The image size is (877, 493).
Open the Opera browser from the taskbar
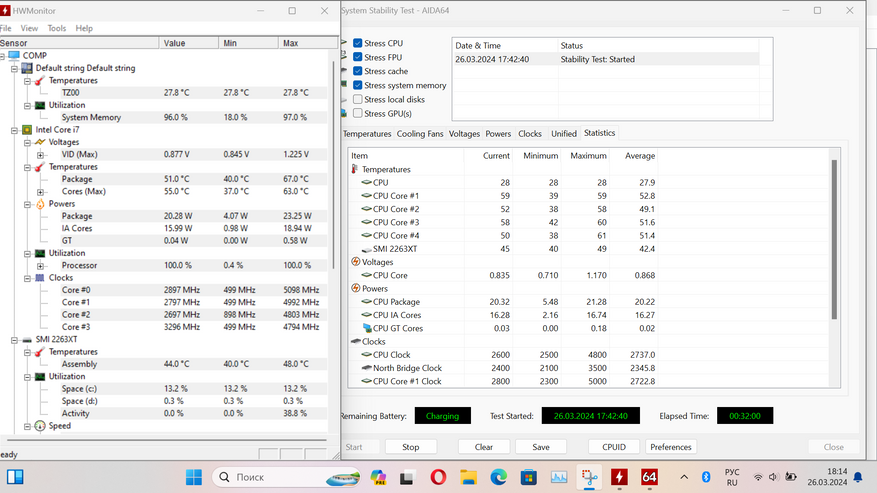click(x=436, y=477)
